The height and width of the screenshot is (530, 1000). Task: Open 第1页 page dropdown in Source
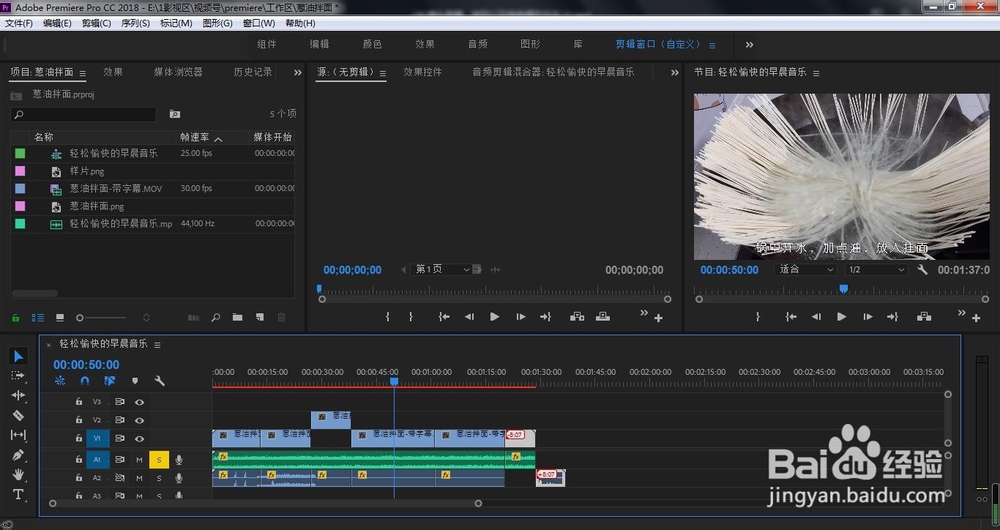click(443, 270)
